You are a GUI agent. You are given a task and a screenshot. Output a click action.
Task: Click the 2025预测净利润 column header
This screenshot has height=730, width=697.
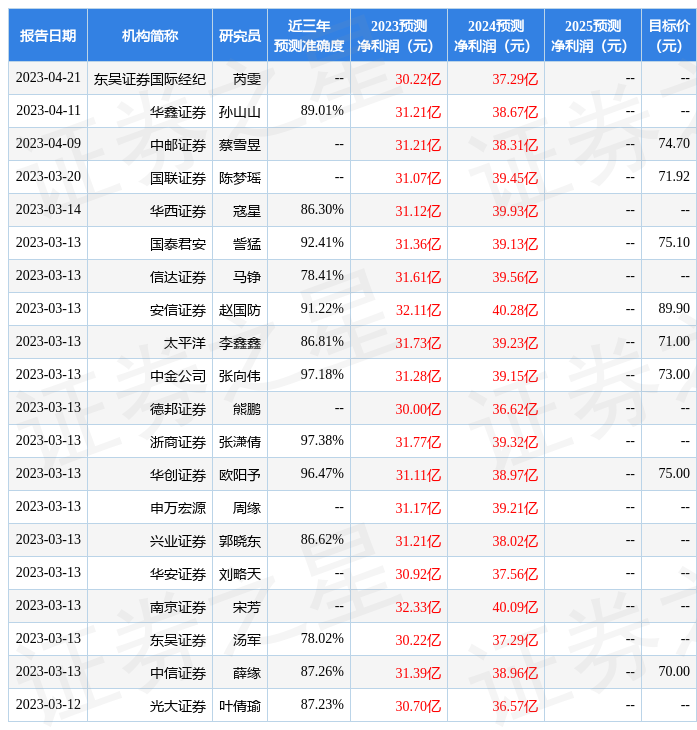593,35
